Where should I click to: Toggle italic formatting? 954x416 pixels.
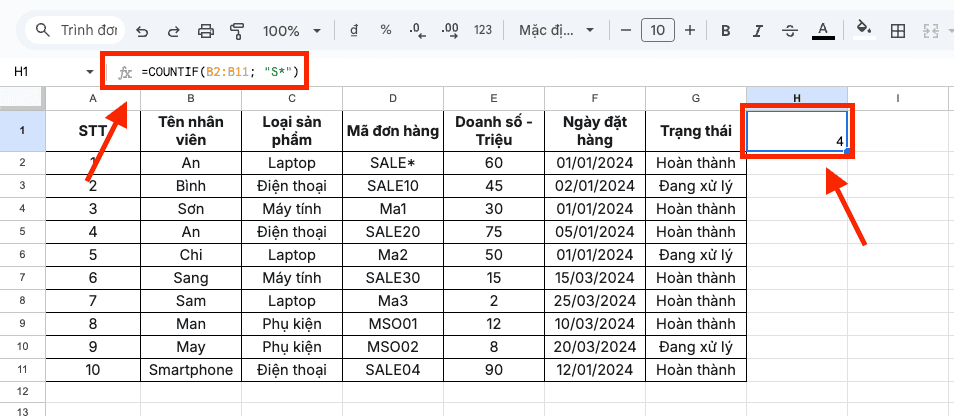pyautogui.click(x=757, y=30)
